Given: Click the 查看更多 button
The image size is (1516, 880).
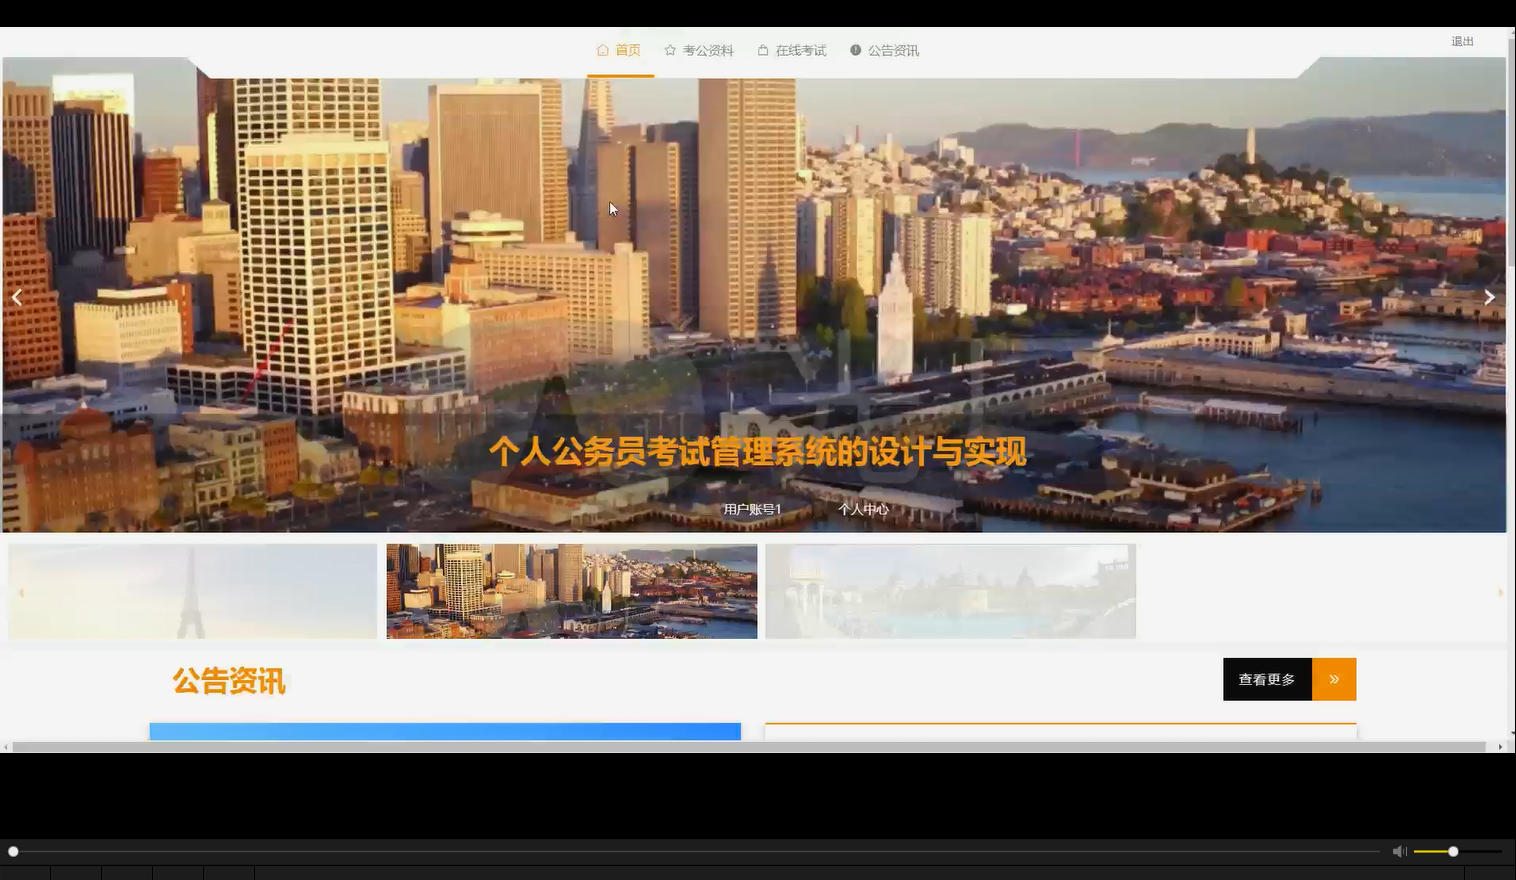Looking at the screenshot, I should click(1266, 678).
